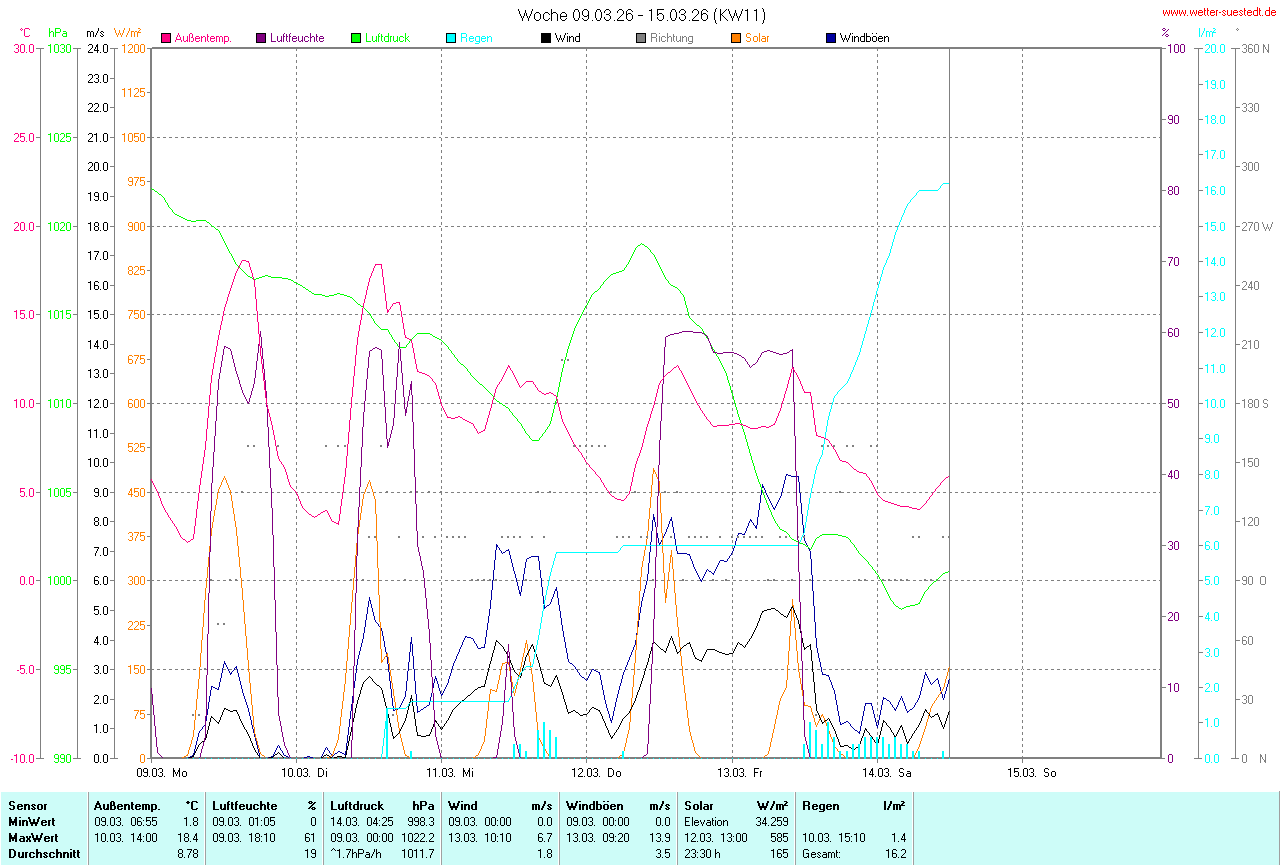Click the purple Luftfeuchte legend swatch
This screenshot has width=1280, height=865.
coord(262,38)
